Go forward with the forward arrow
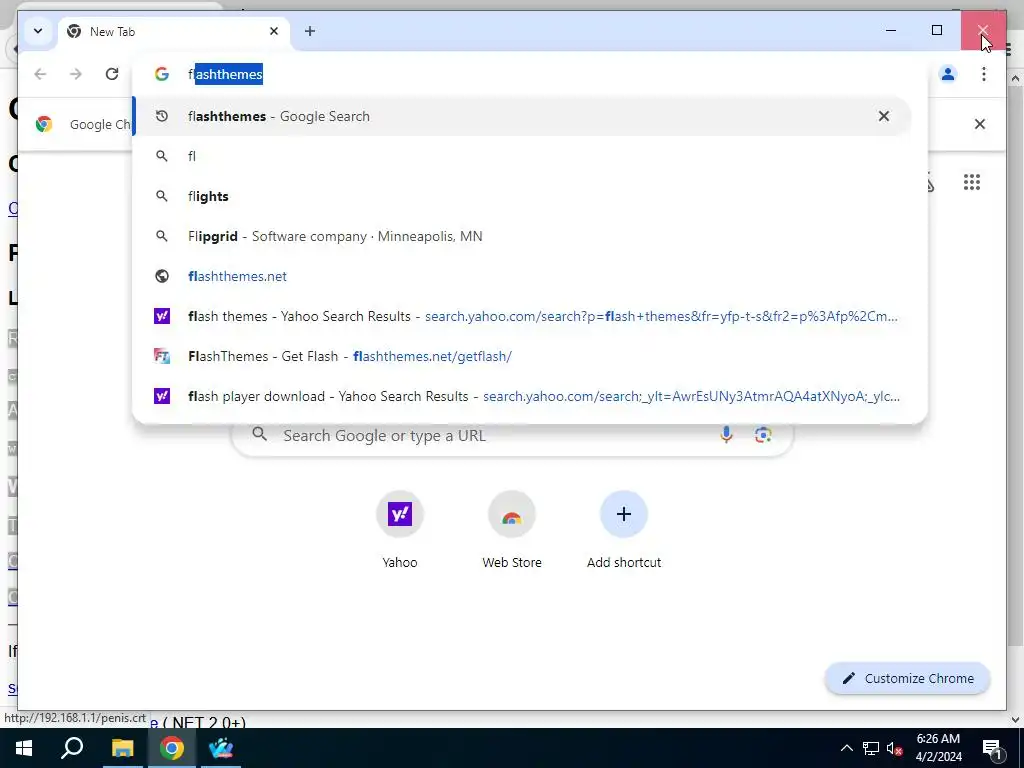Screen dimensions: 1024x768 click(x=76, y=74)
